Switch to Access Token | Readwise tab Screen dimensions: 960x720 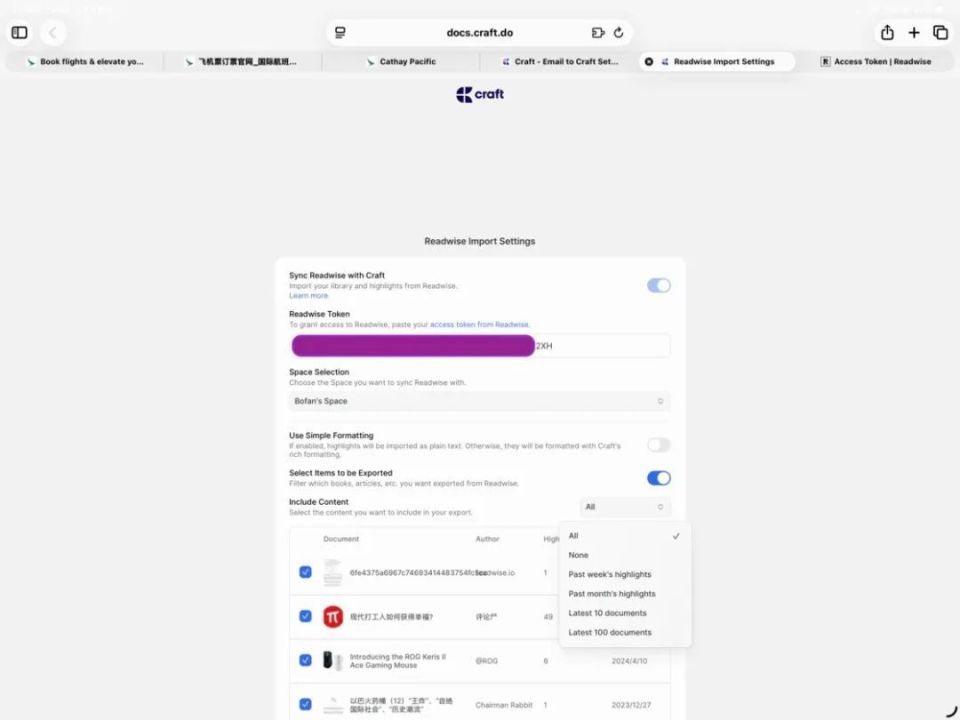pos(876,61)
